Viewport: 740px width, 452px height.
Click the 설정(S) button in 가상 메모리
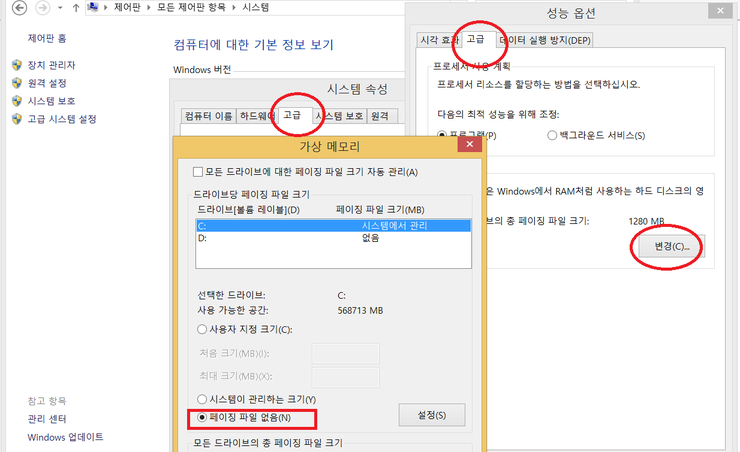[432, 415]
